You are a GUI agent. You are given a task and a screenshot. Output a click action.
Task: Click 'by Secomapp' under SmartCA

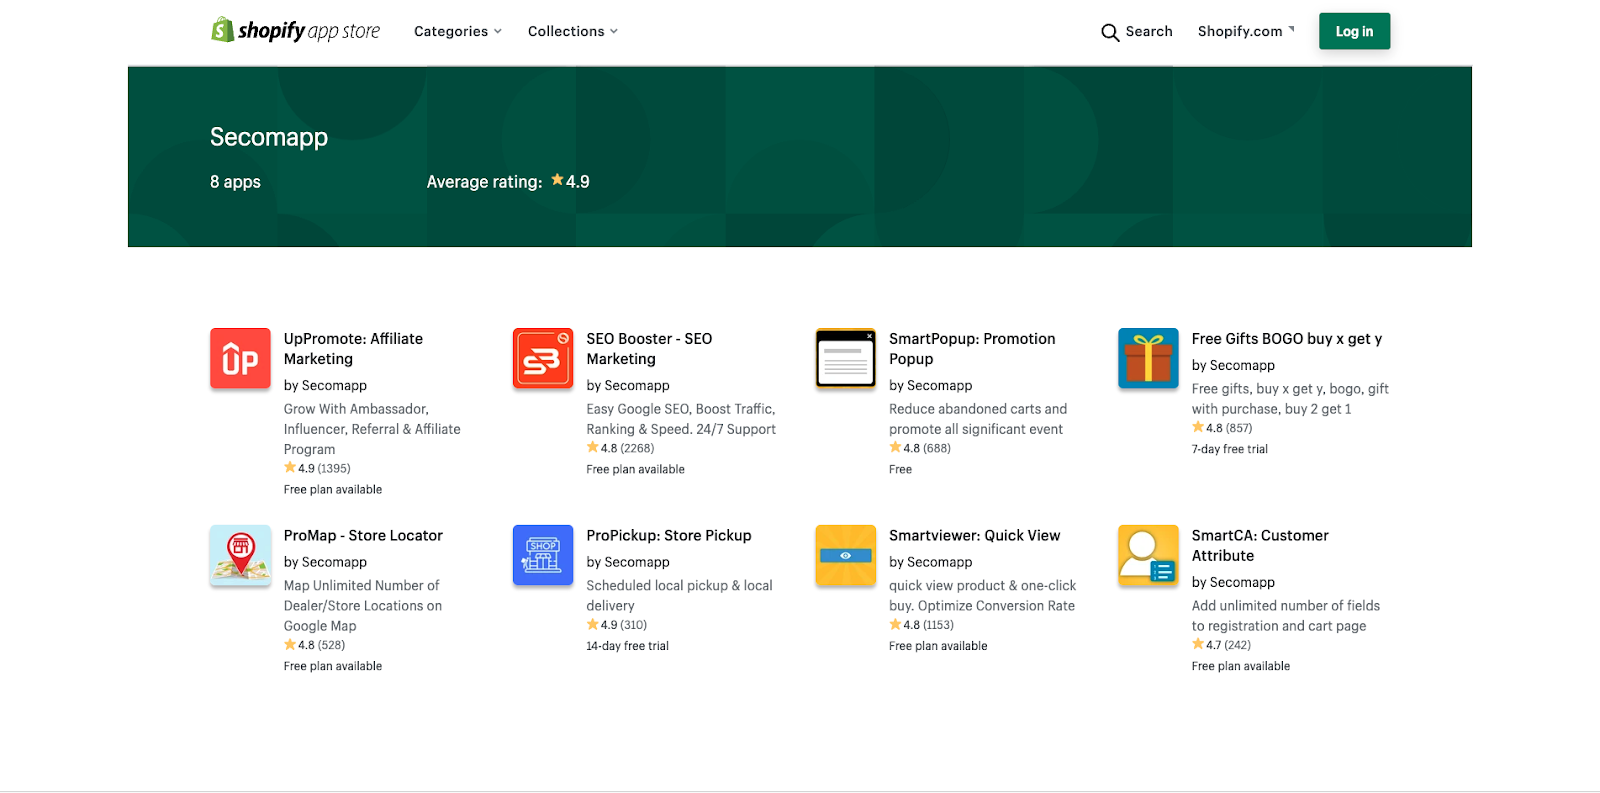[1233, 582]
